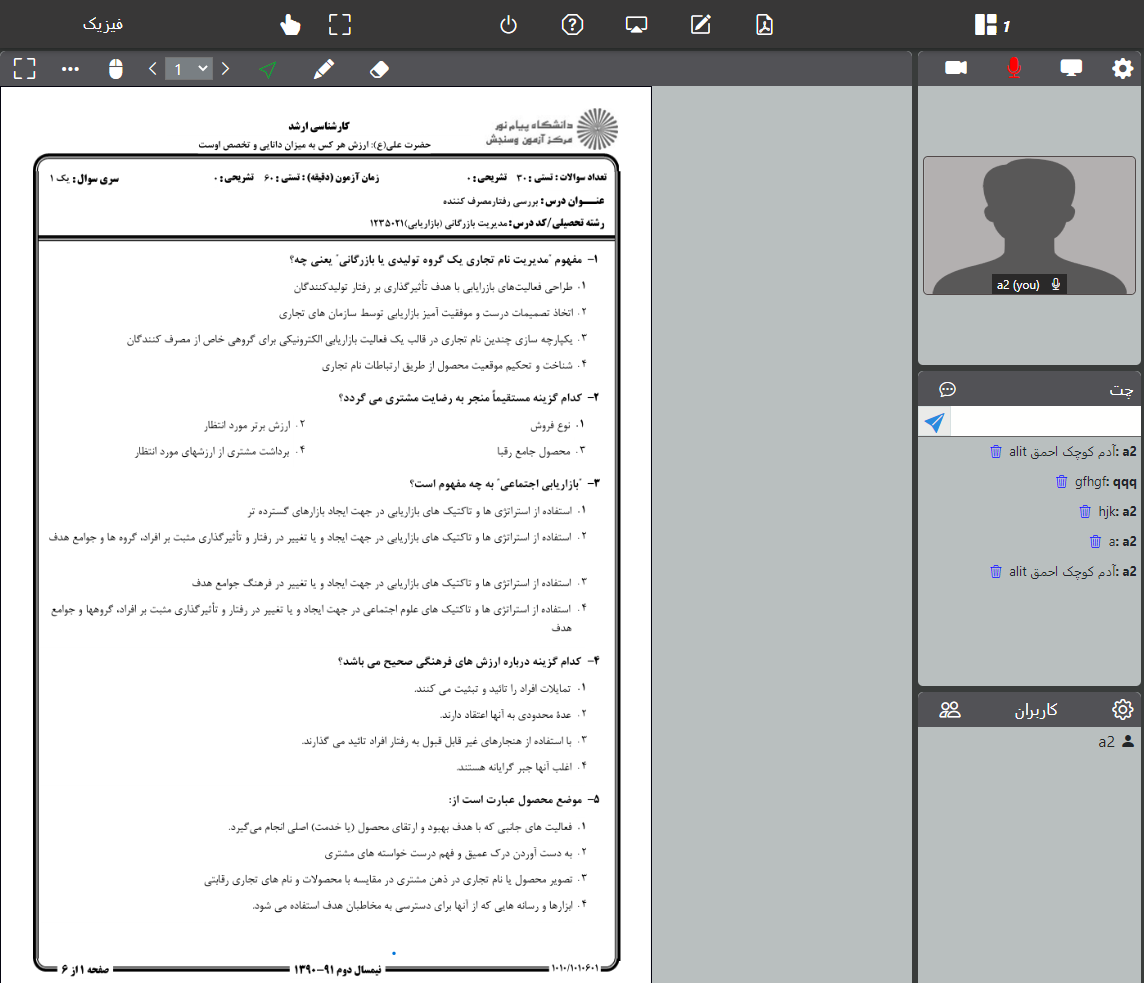
Task: Click the a2 (you) video thumbnail
Action: pyautogui.click(x=1029, y=225)
